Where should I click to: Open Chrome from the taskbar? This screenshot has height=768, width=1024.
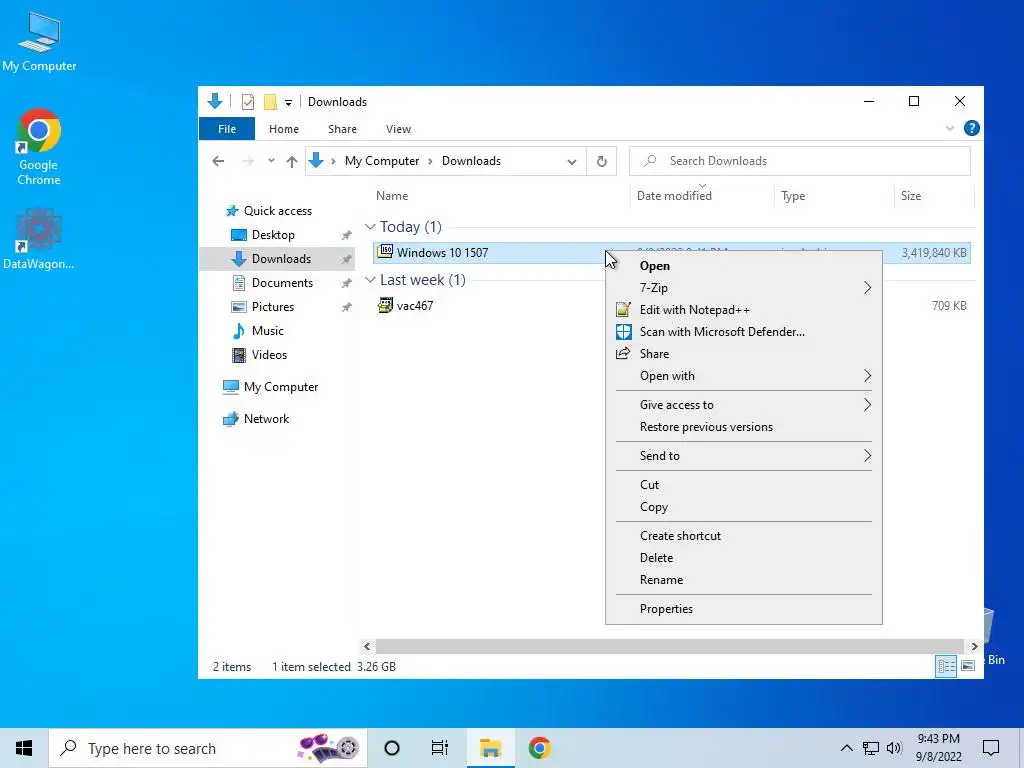point(539,748)
